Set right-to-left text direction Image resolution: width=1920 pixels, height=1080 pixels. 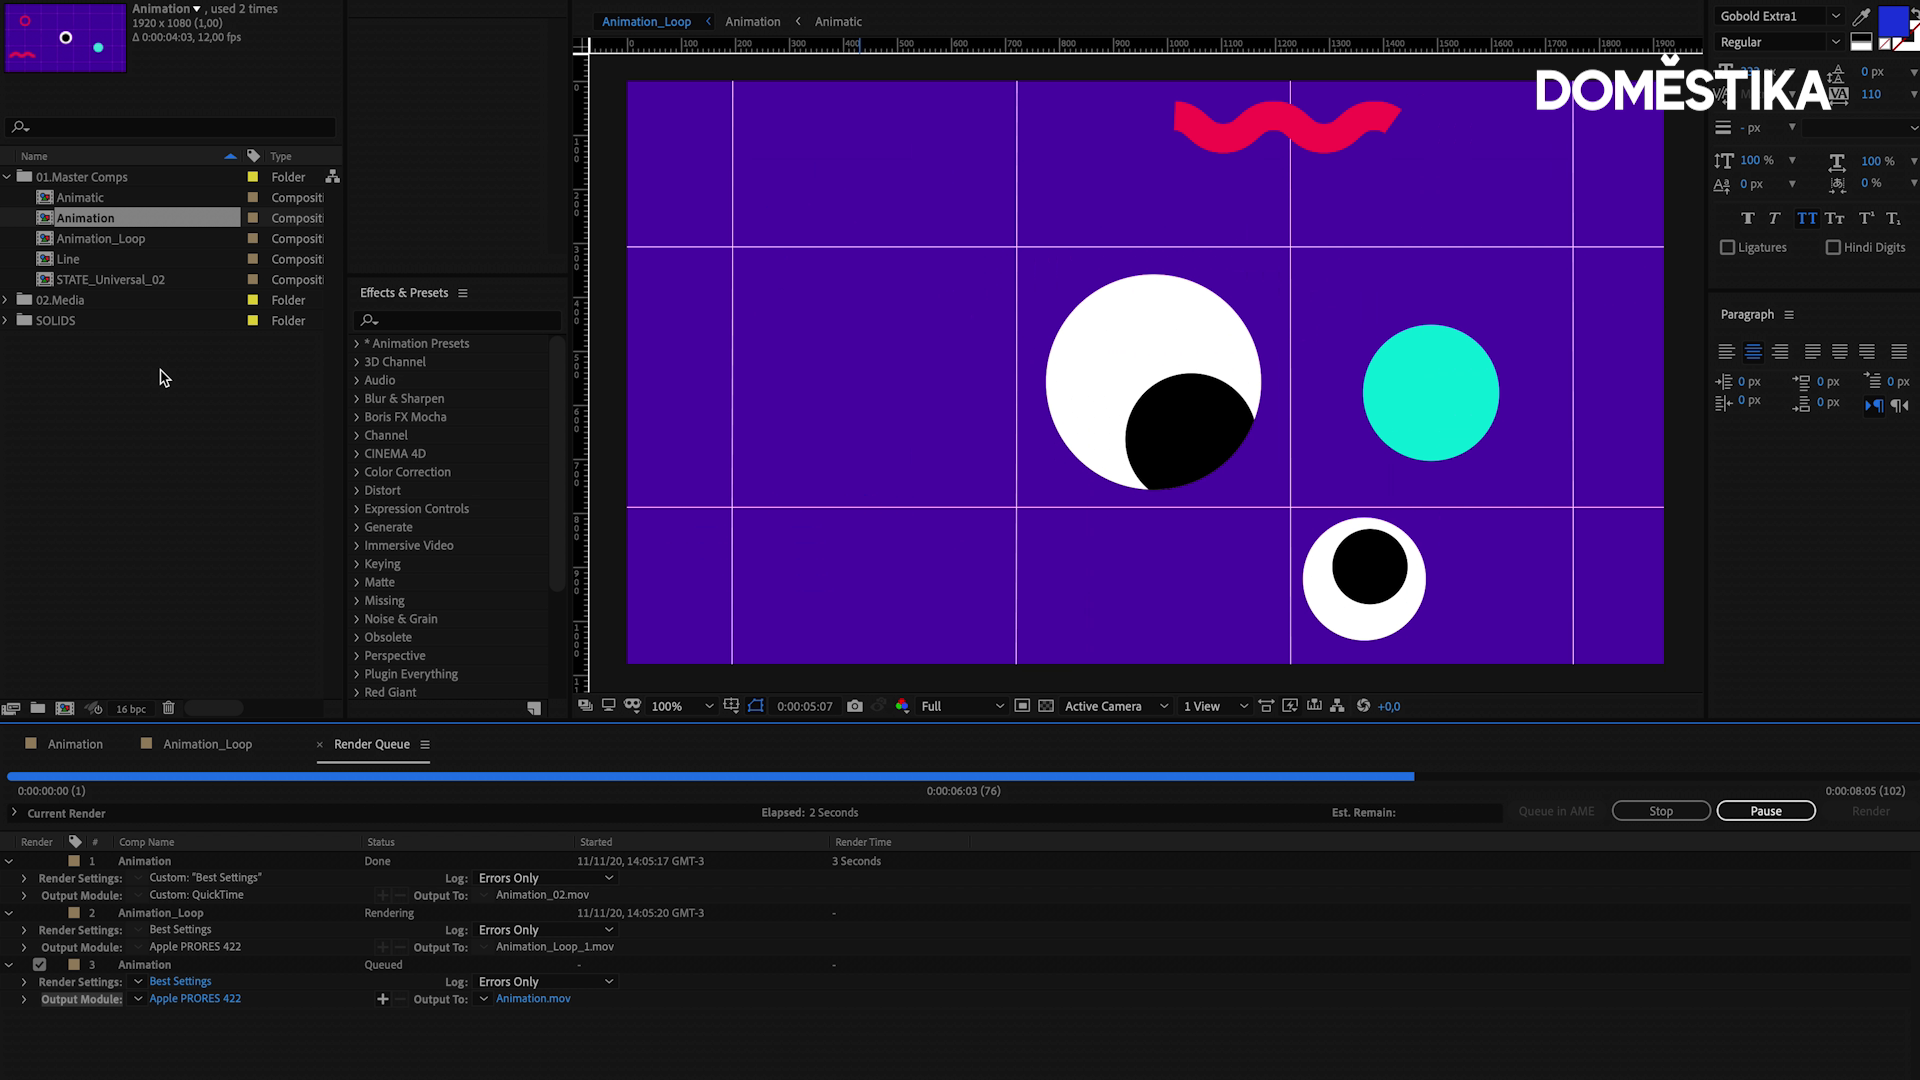(x=1900, y=405)
